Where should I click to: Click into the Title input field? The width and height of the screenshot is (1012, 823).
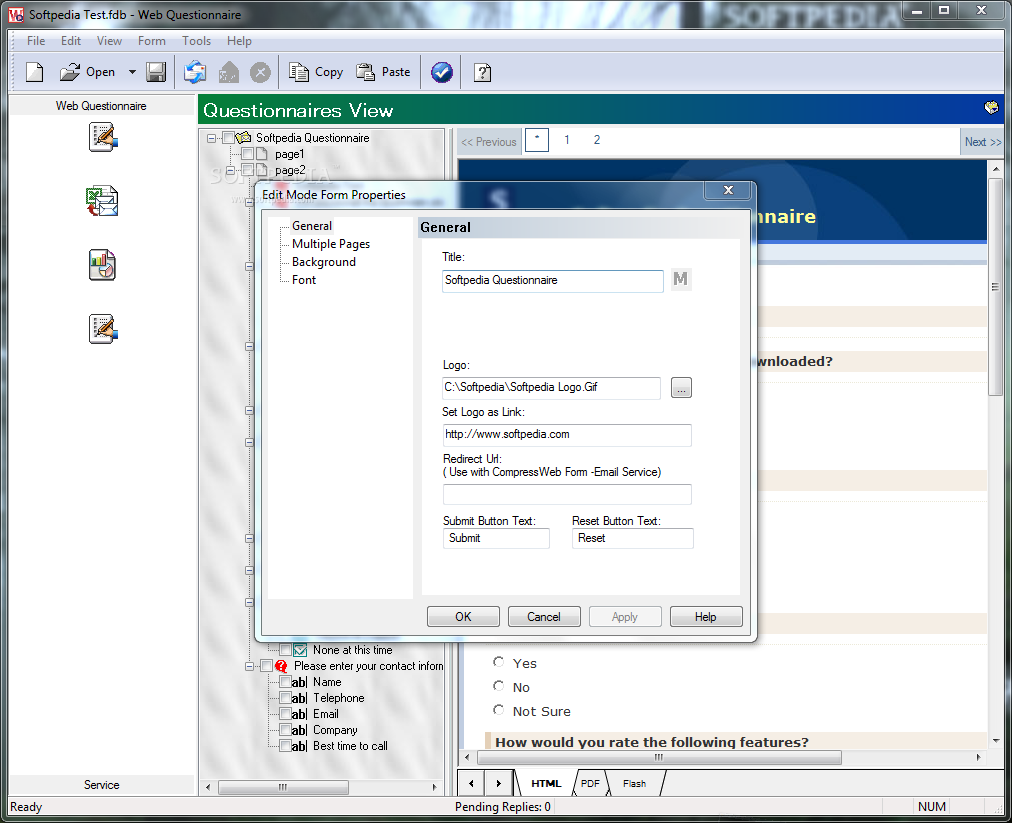[552, 281]
